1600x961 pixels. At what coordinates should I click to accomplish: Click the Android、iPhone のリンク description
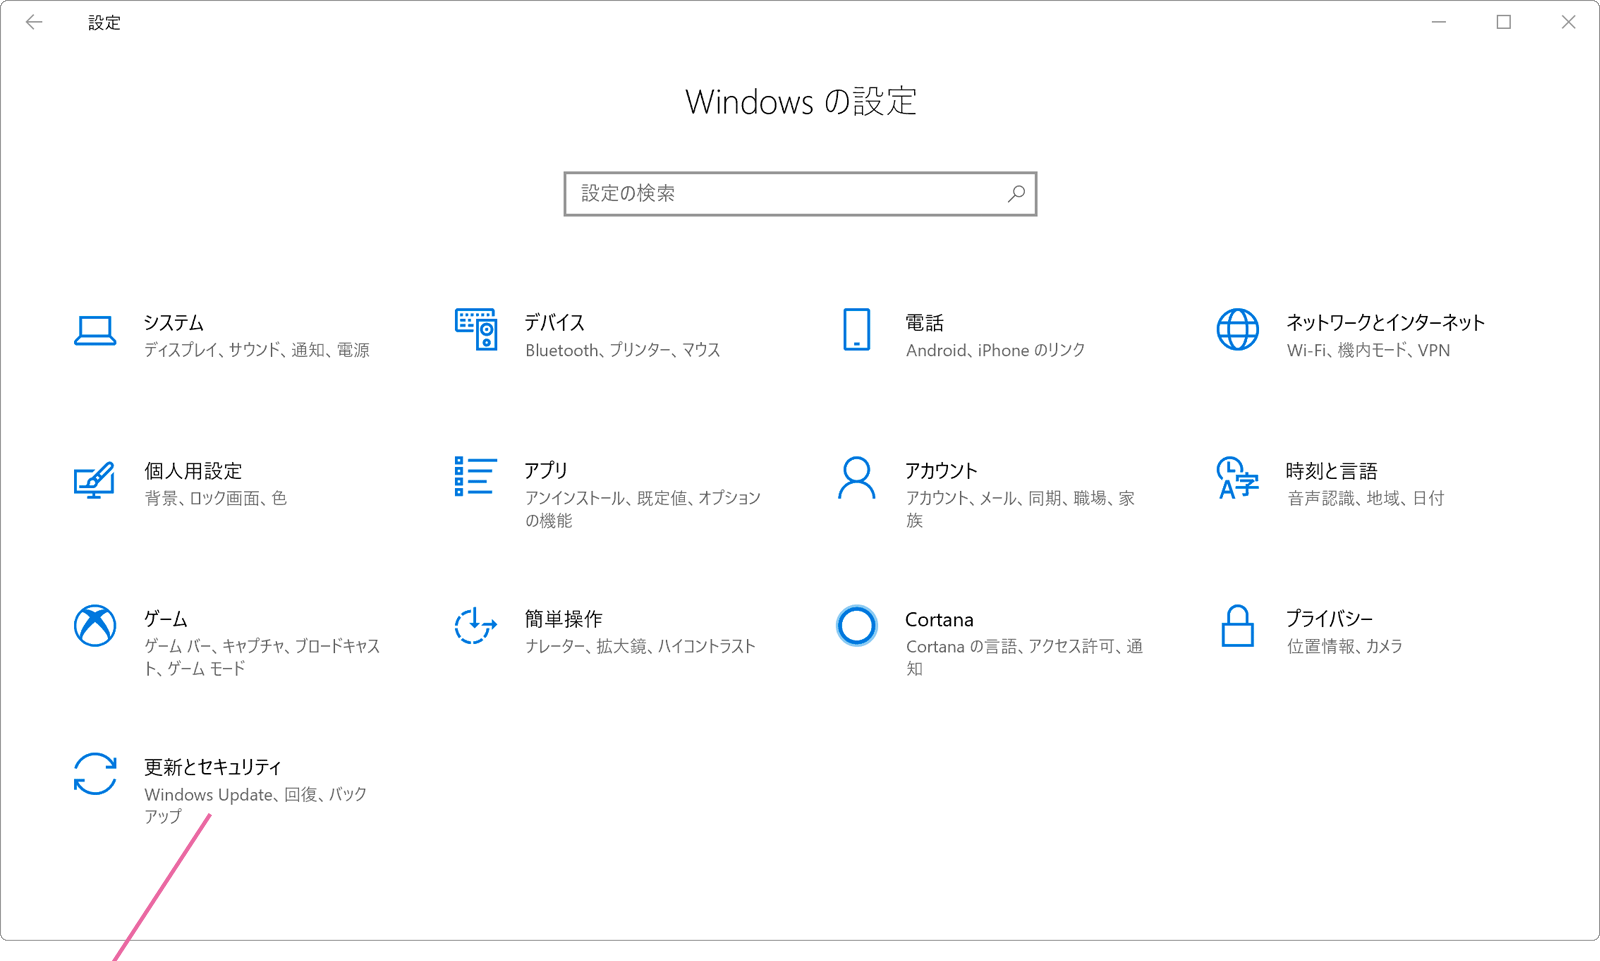pos(996,350)
